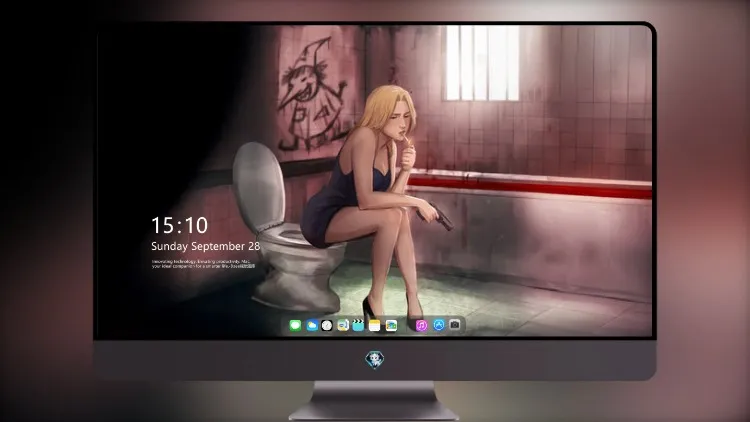Click the 15:10 clock display
Viewport: 750px width, 422px height.
pyautogui.click(x=179, y=225)
